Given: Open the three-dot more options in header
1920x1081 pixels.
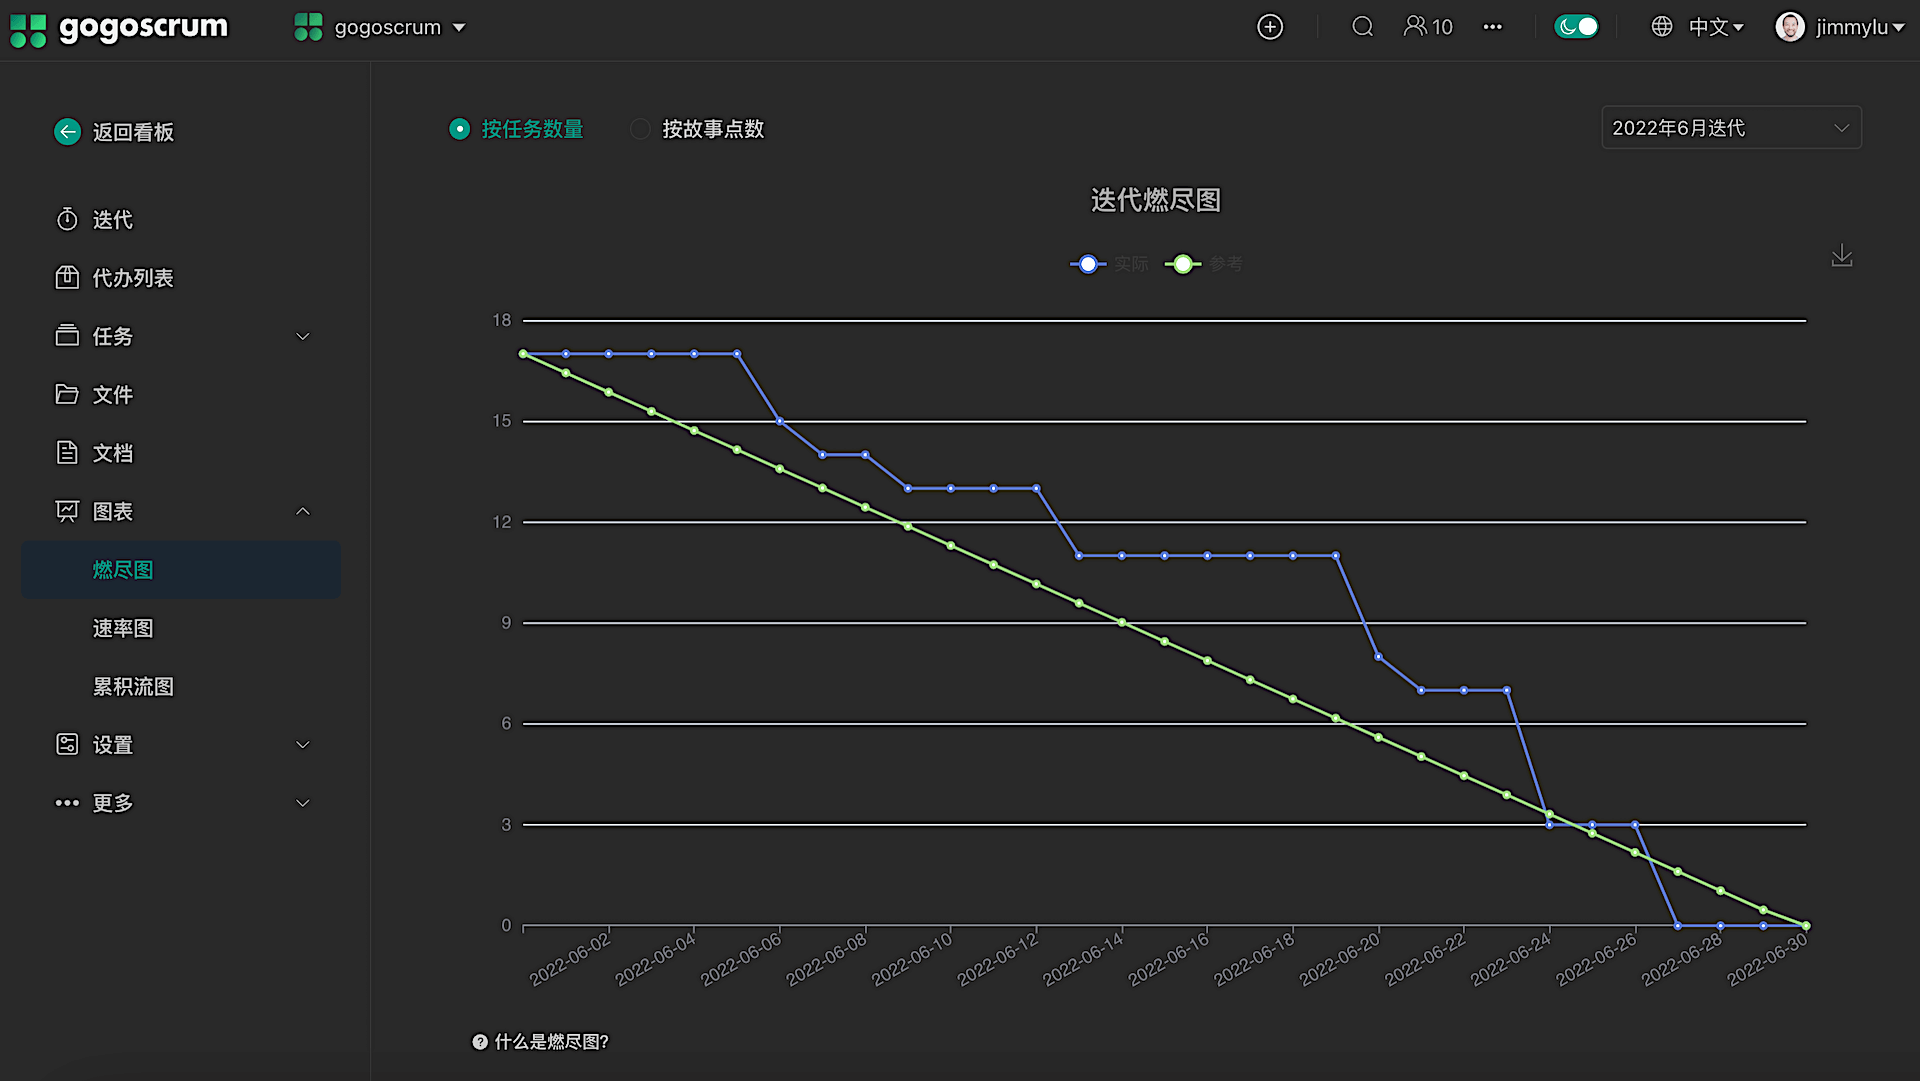Looking at the screenshot, I should tap(1492, 27).
